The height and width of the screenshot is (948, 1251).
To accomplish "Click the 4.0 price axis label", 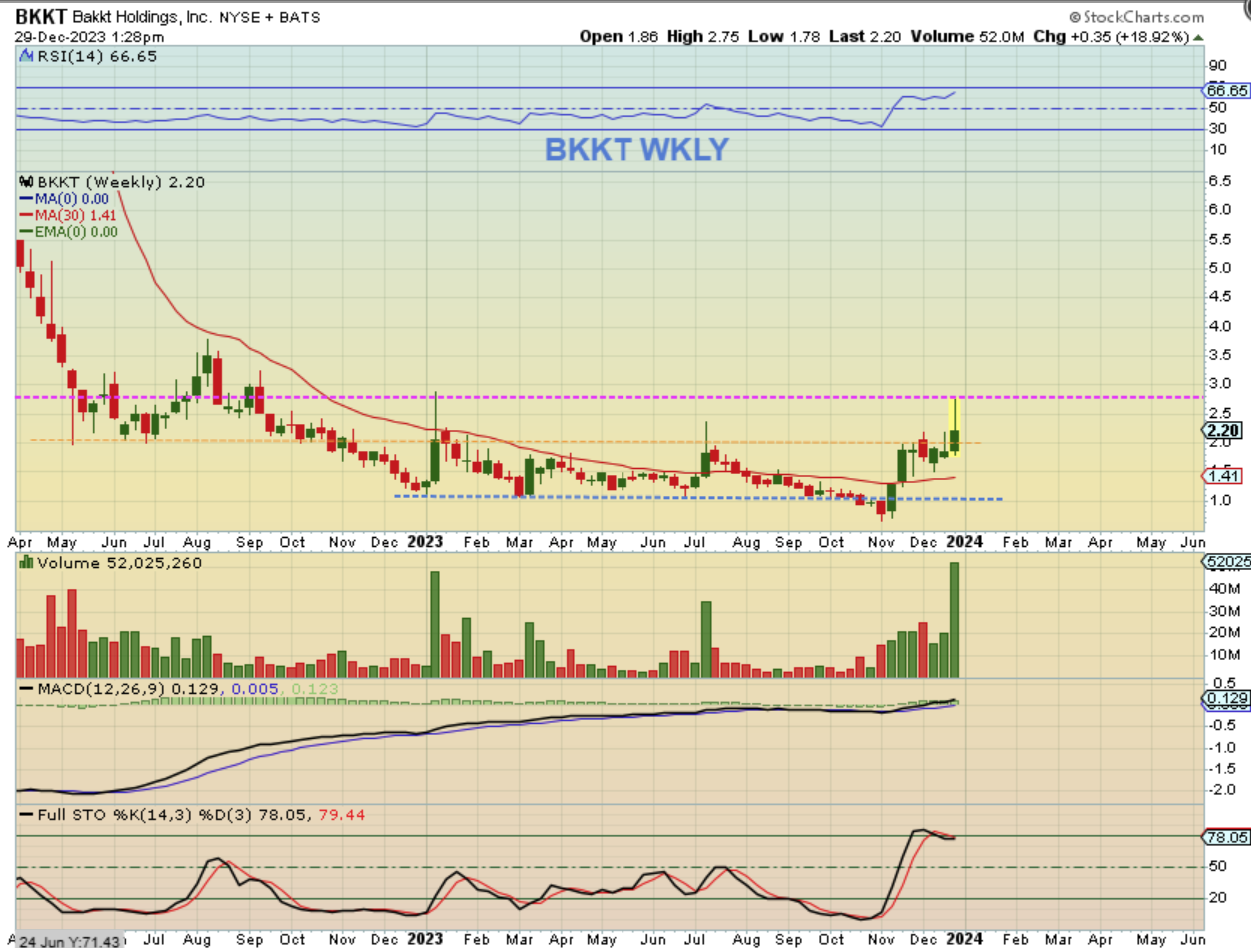I will [1218, 327].
